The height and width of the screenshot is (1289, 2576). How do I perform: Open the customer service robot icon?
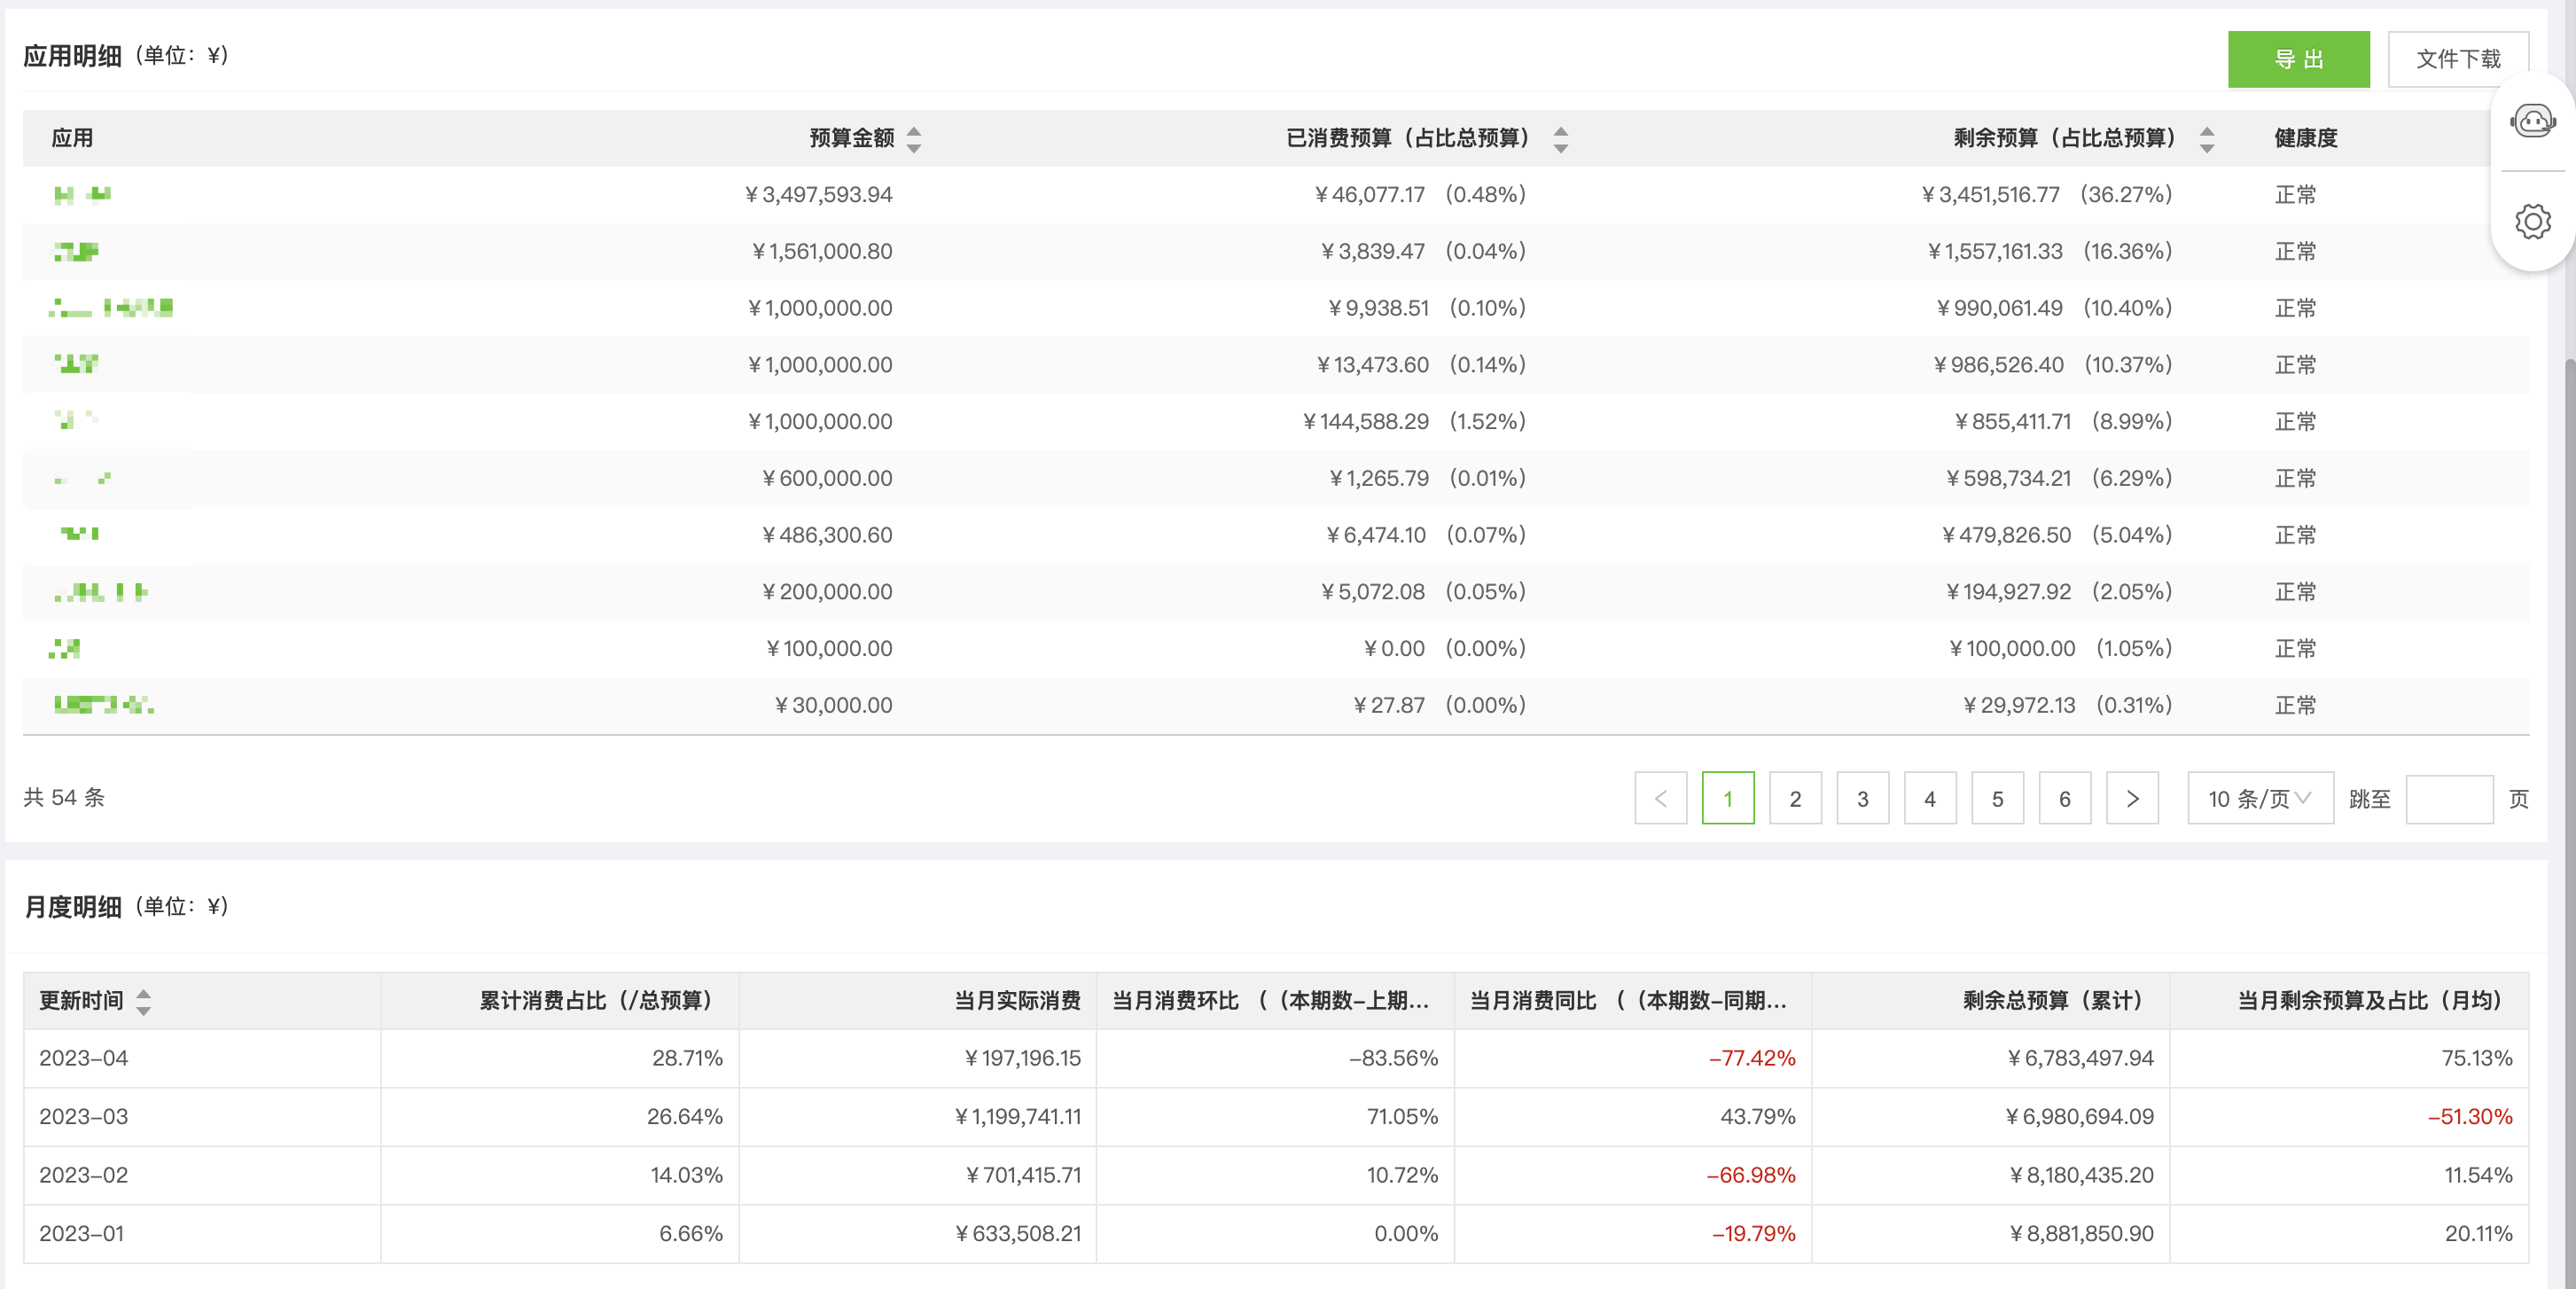(x=2532, y=122)
